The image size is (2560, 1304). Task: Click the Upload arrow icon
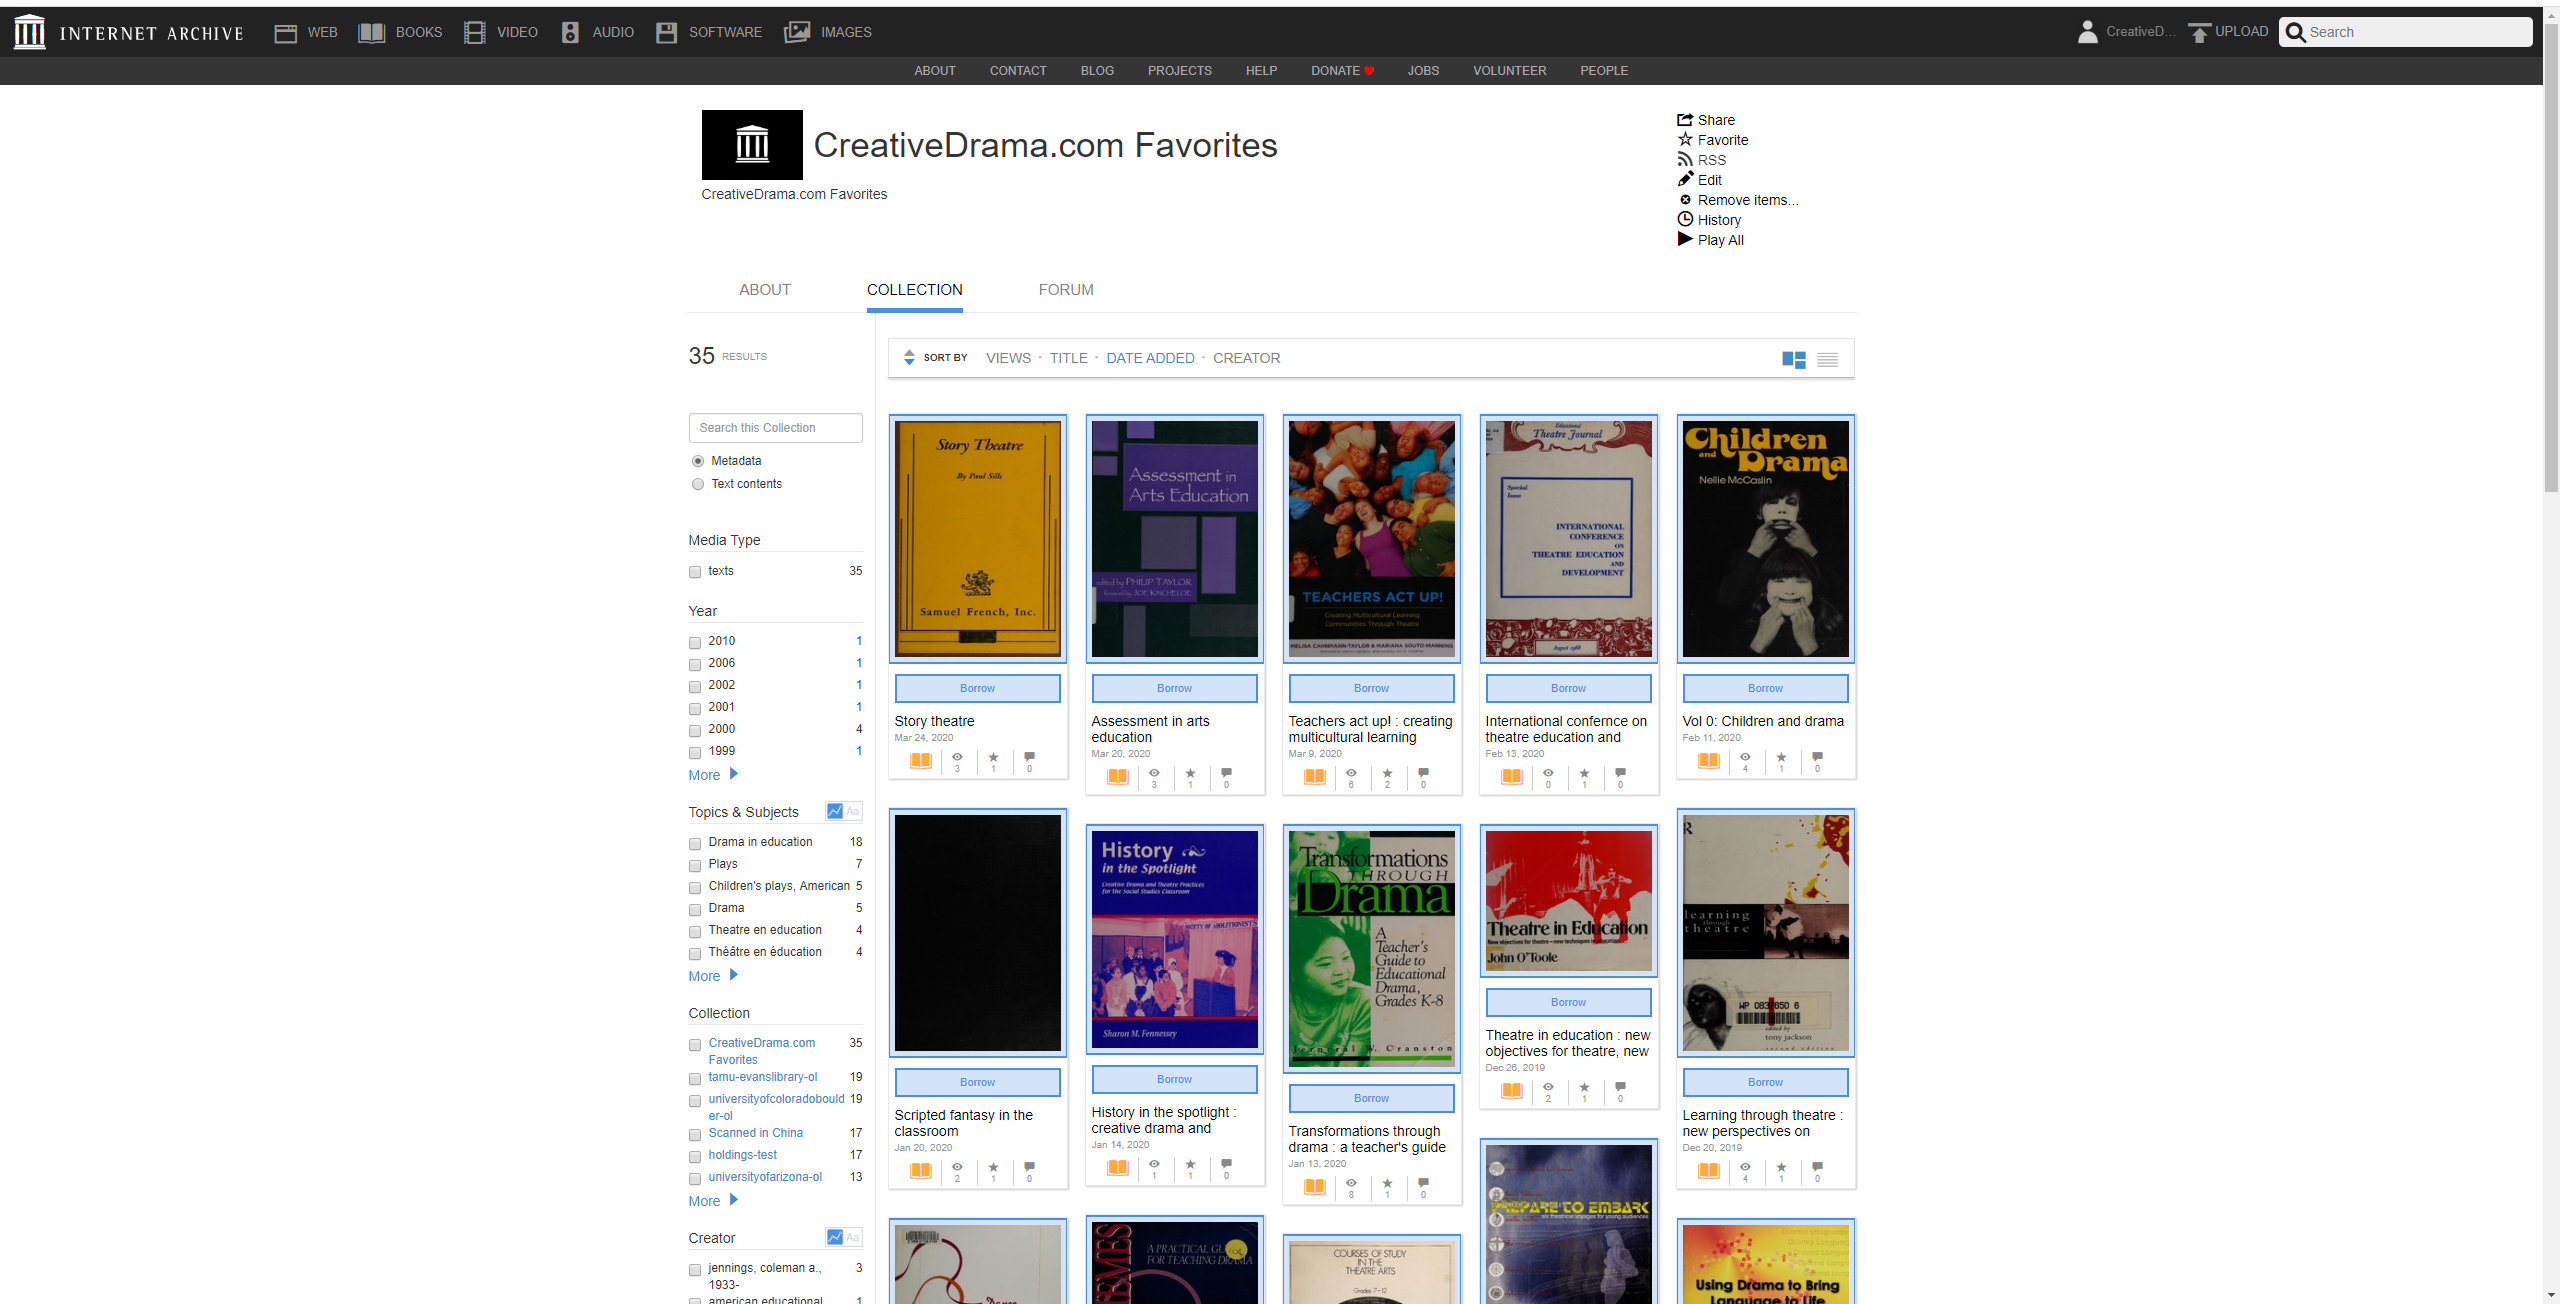(2198, 33)
